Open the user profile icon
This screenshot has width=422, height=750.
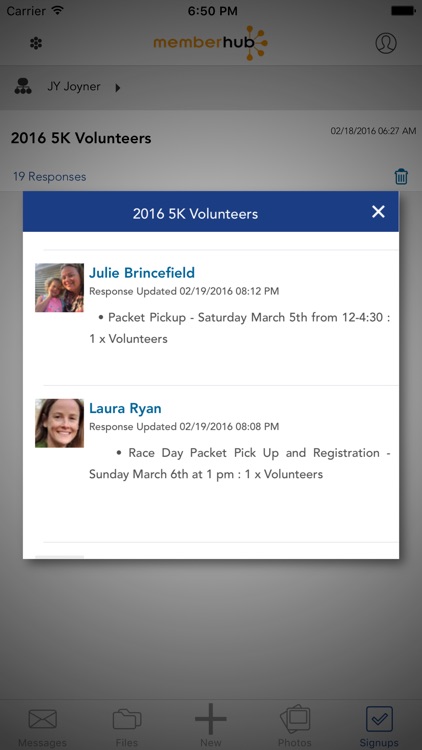click(386, 43)
